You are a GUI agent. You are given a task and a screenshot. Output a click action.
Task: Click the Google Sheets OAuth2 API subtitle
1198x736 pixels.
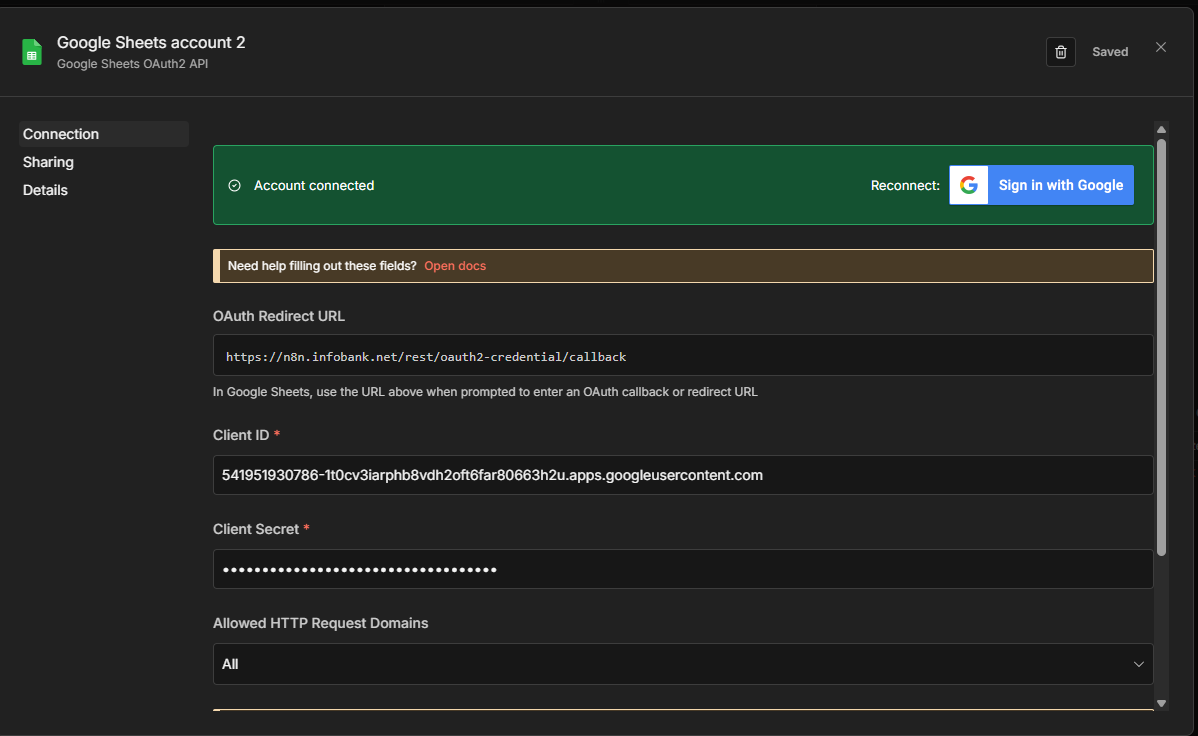click(x=132, y=64)
